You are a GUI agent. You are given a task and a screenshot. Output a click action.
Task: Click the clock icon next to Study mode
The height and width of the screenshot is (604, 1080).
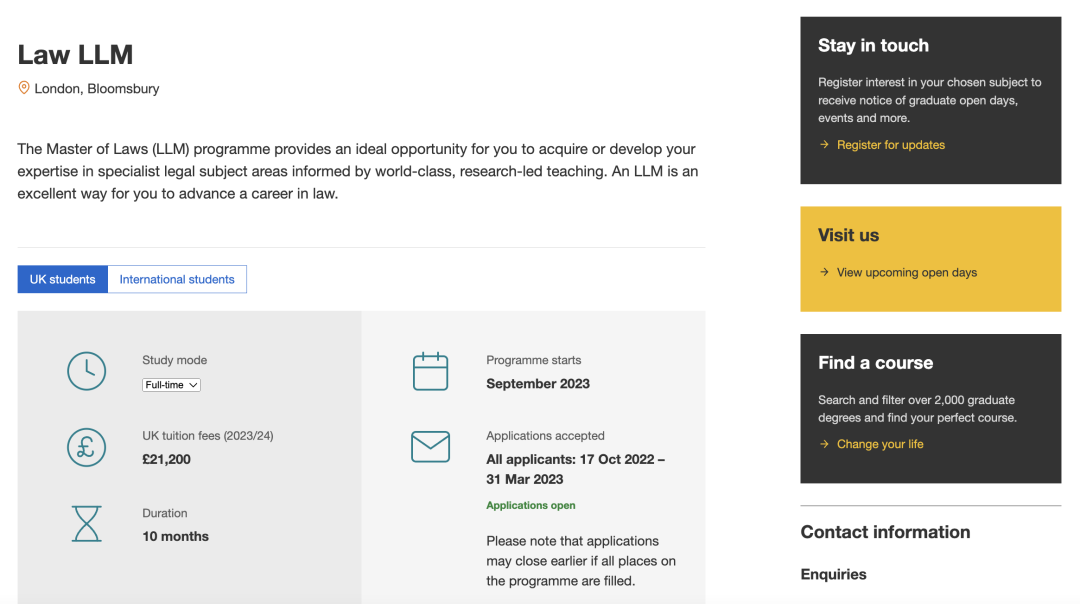point(87,371)
